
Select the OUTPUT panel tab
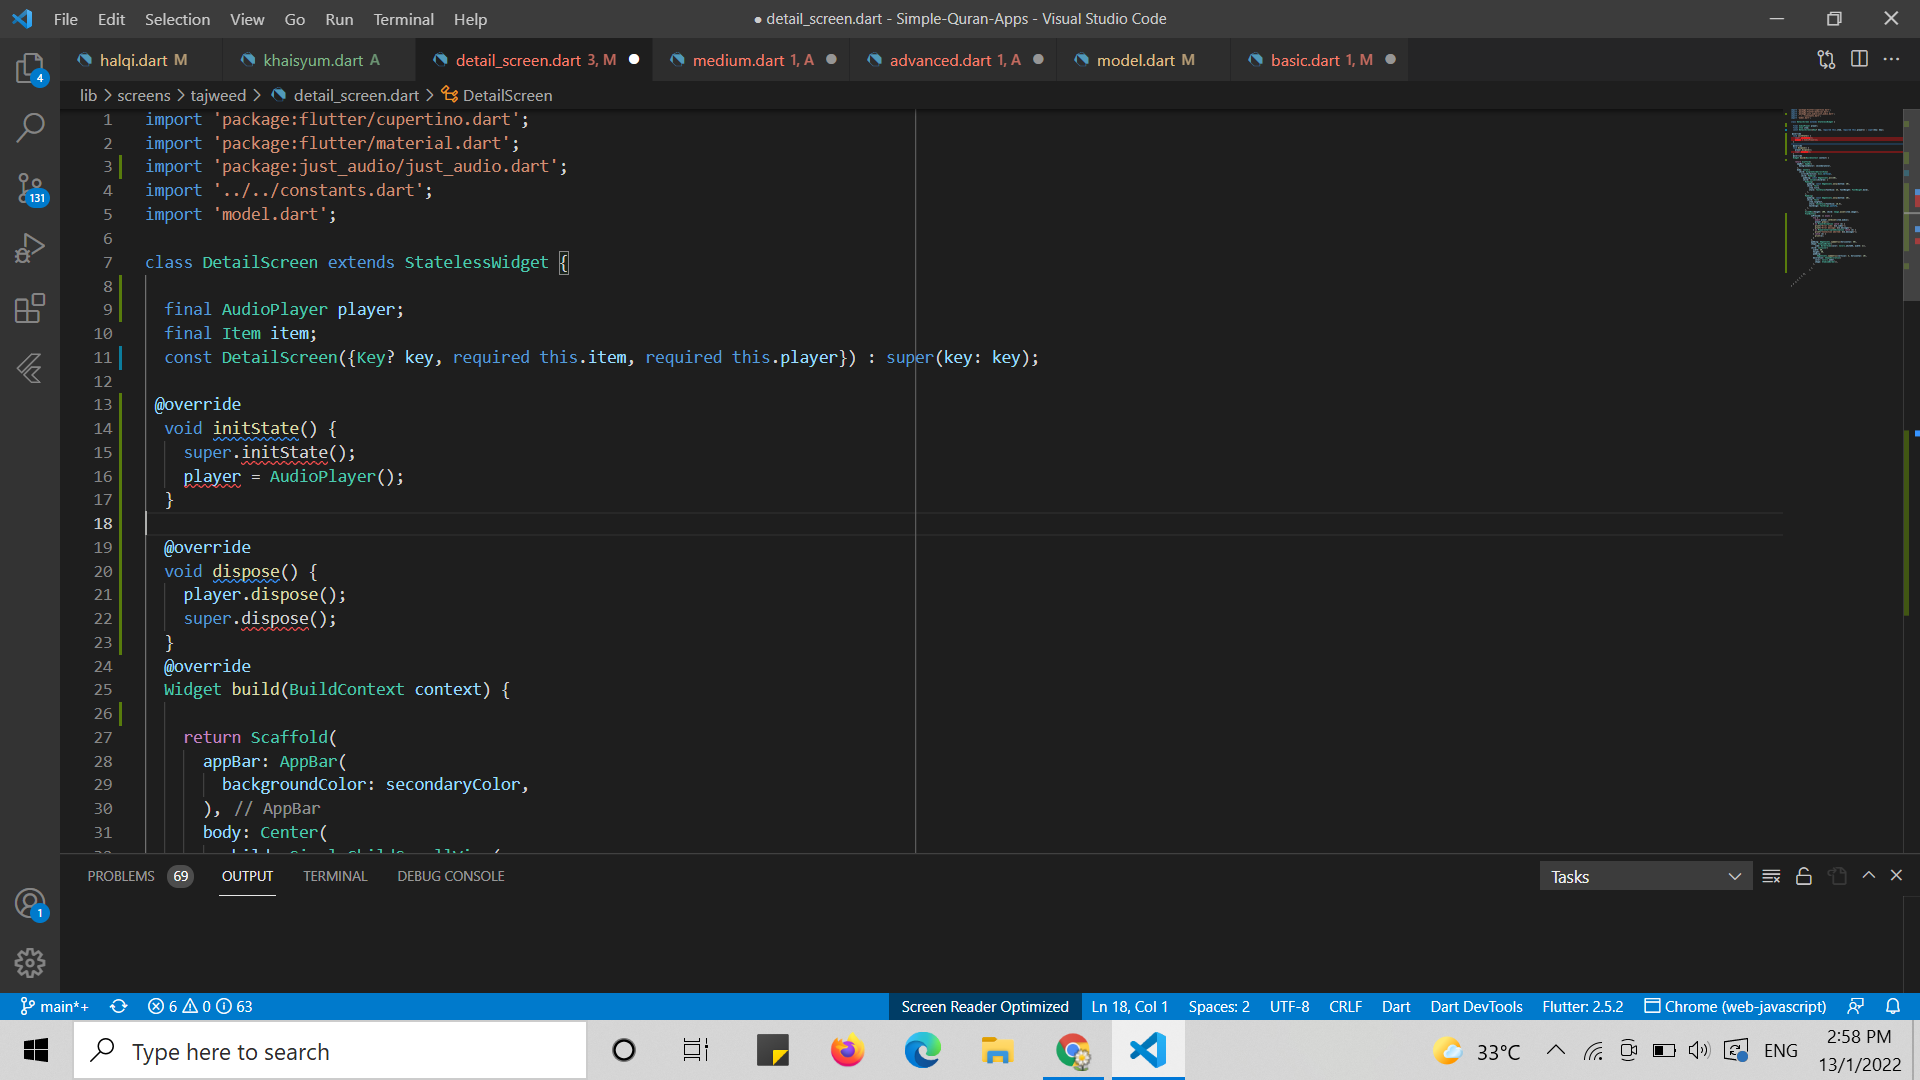pos(247,876)
